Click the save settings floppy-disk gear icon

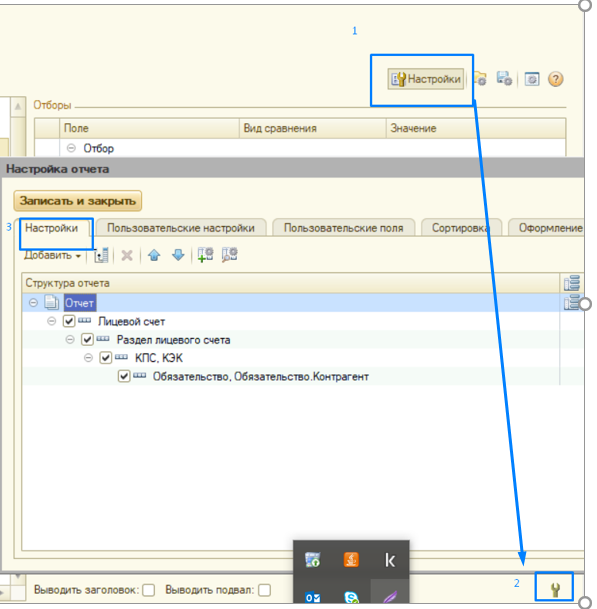click(x=504, y=79)
